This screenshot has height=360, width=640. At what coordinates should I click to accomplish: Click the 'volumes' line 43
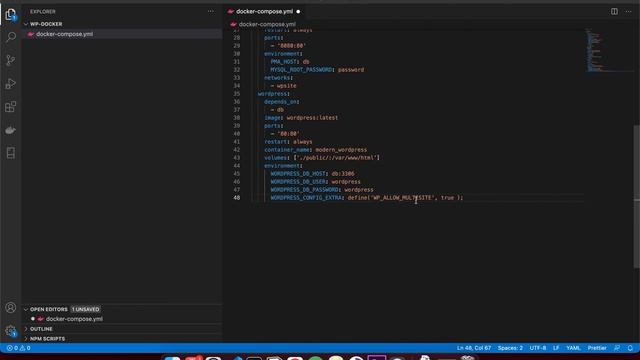322,158
